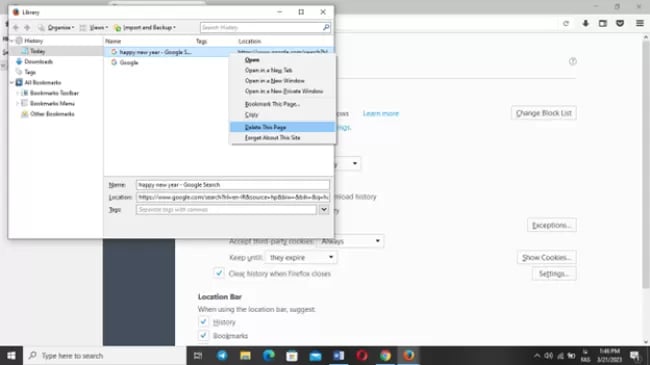The image size is (650, 365).
Task: Open Word from the taskbar
Action: pos(339,355)
